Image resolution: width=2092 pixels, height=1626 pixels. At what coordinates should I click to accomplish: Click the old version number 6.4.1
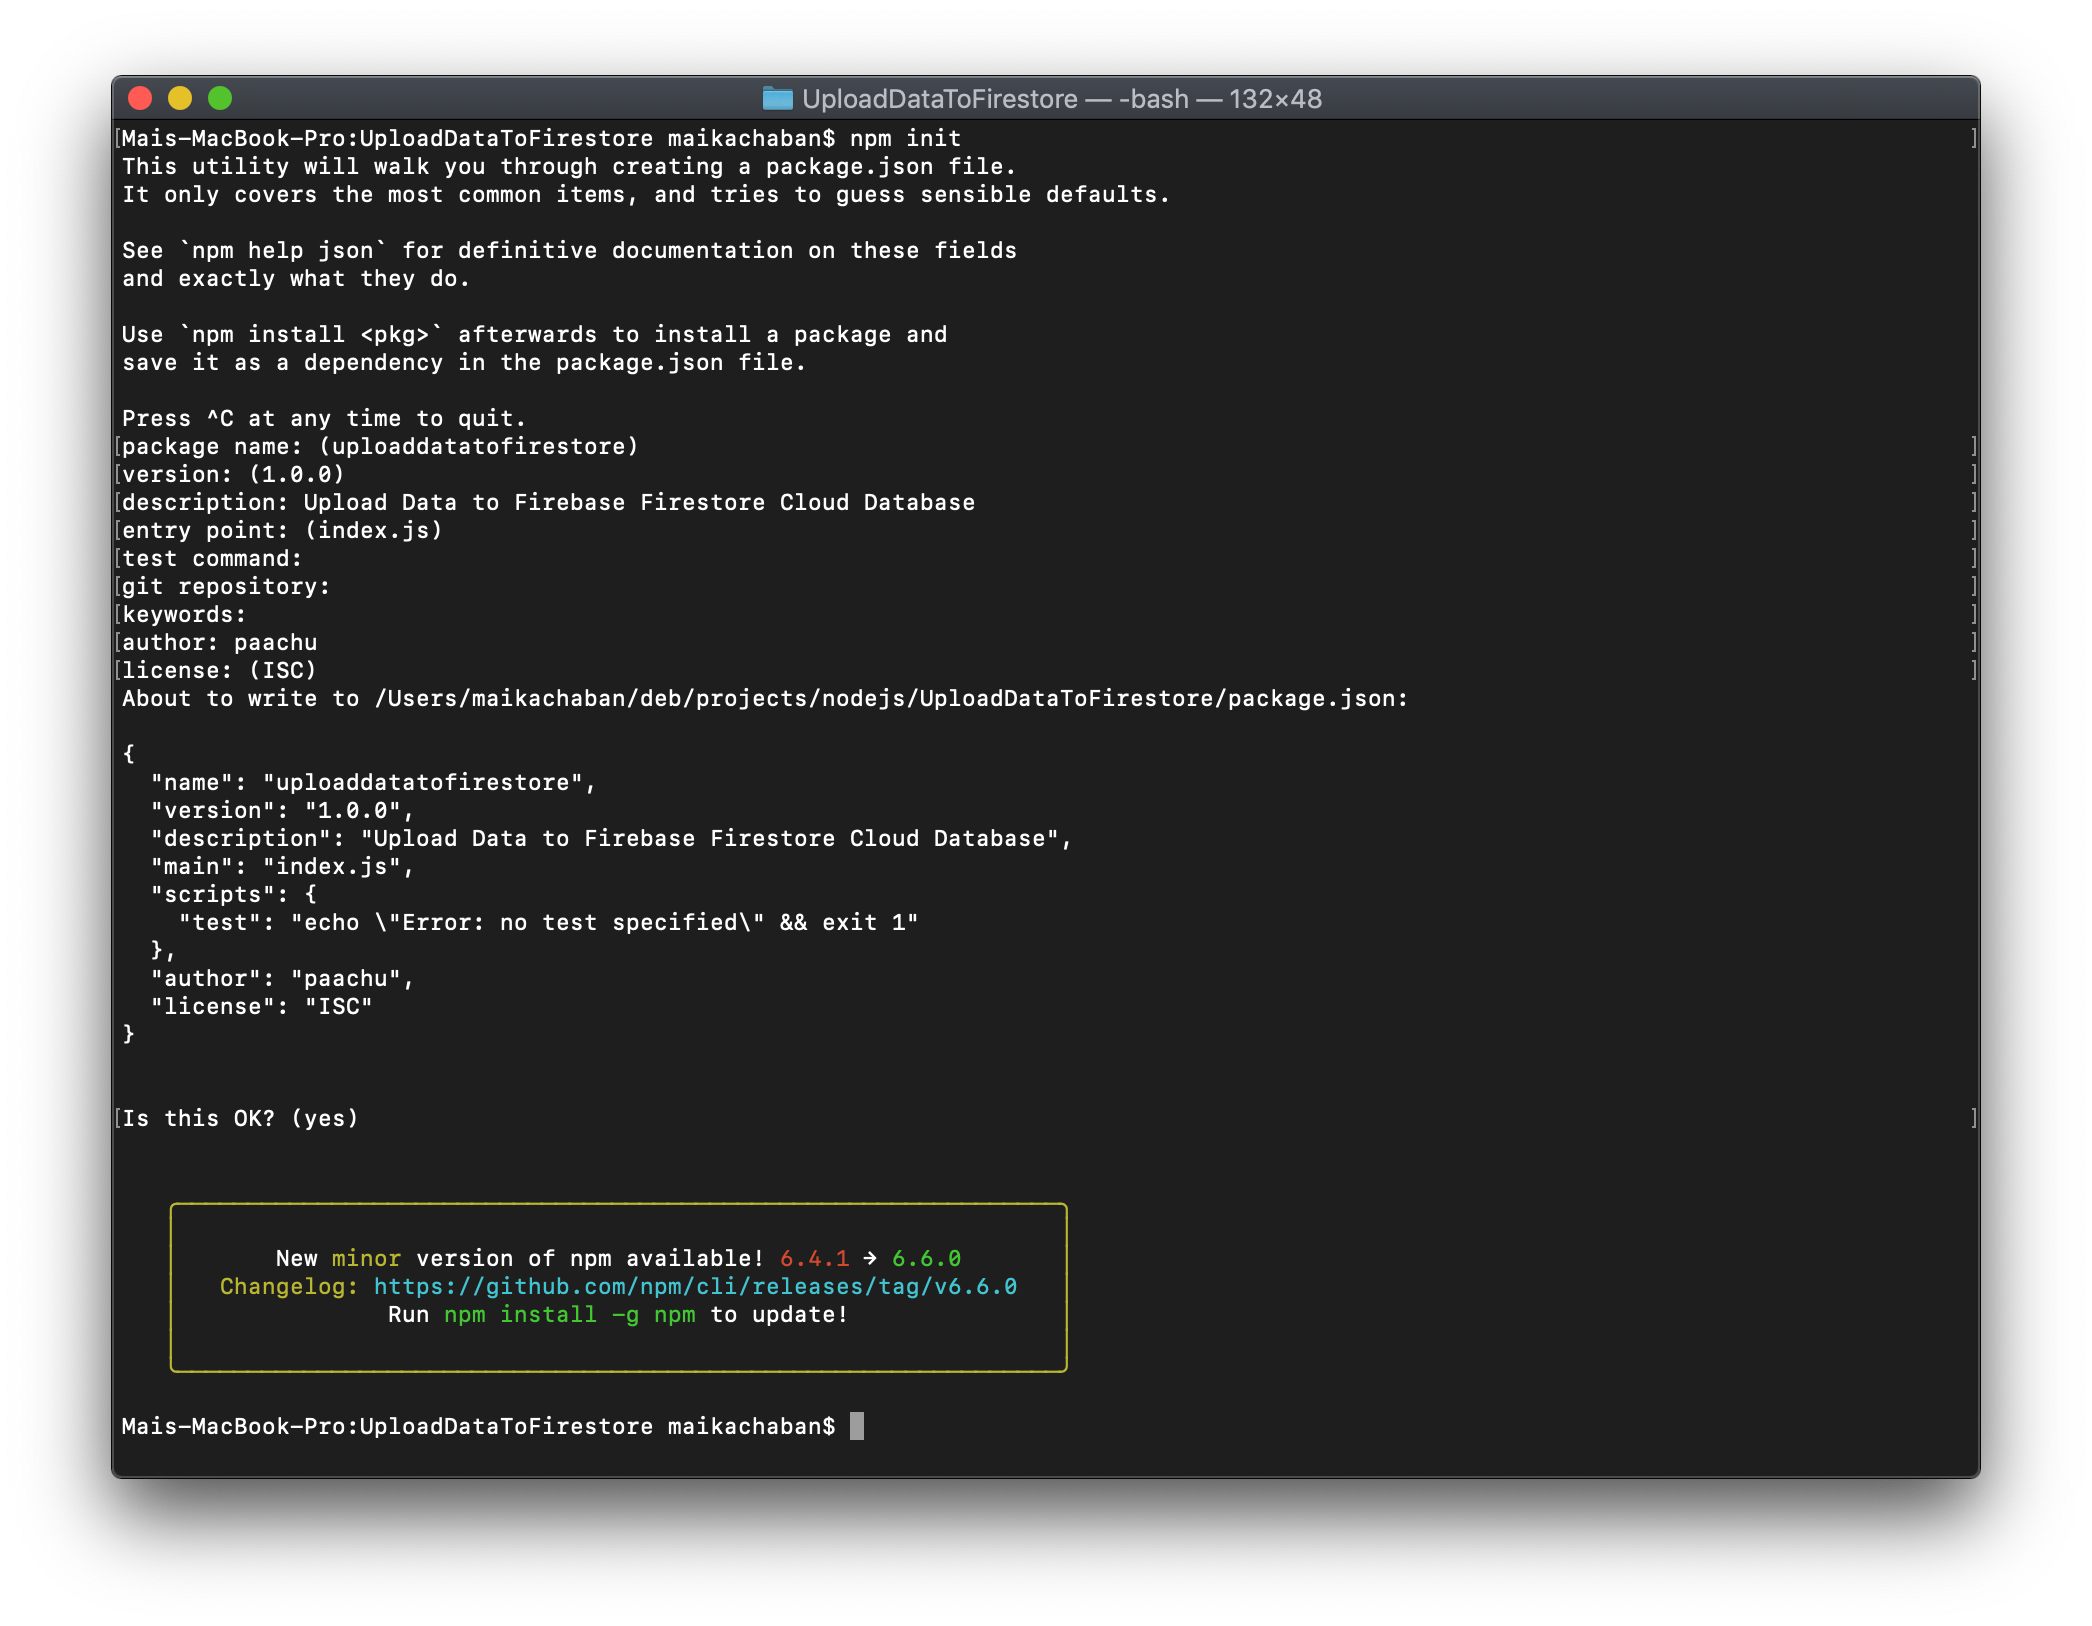click(814, 1259)
